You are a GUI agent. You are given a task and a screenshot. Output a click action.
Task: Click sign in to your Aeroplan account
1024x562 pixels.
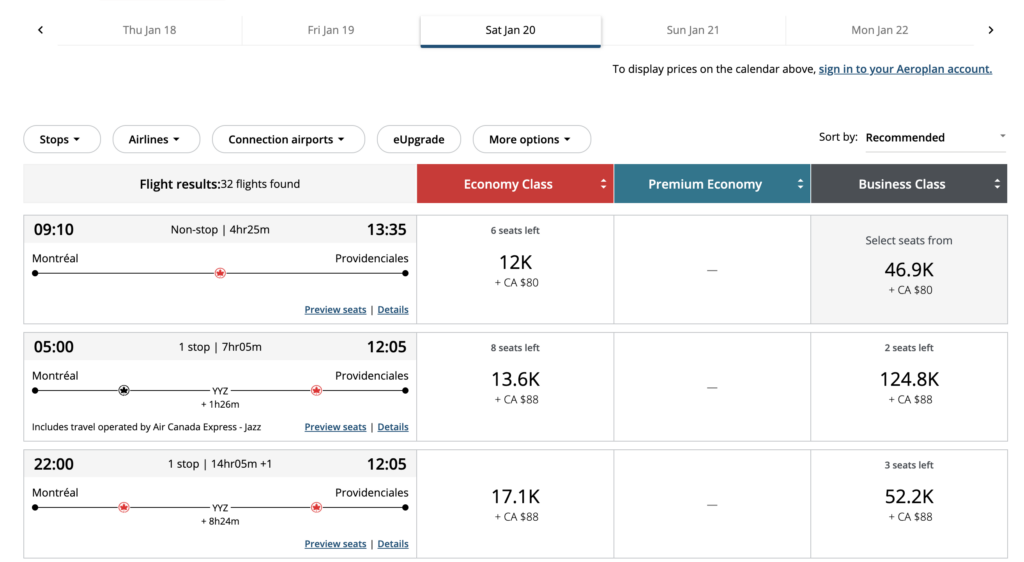pos(905,69)
